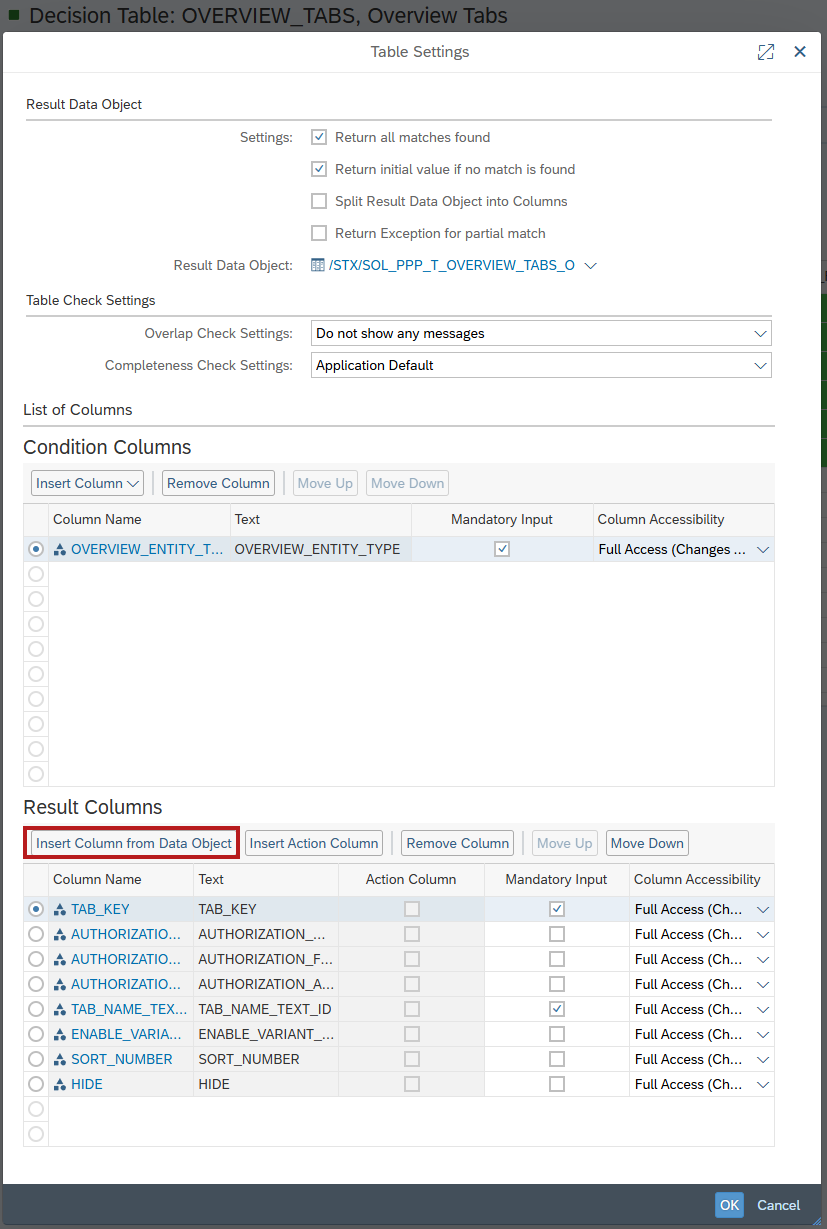Screen dimensions: 827x1229
Task: Open Column Accessibility dropdown for HIDE row
Action: coord(763,1084)
